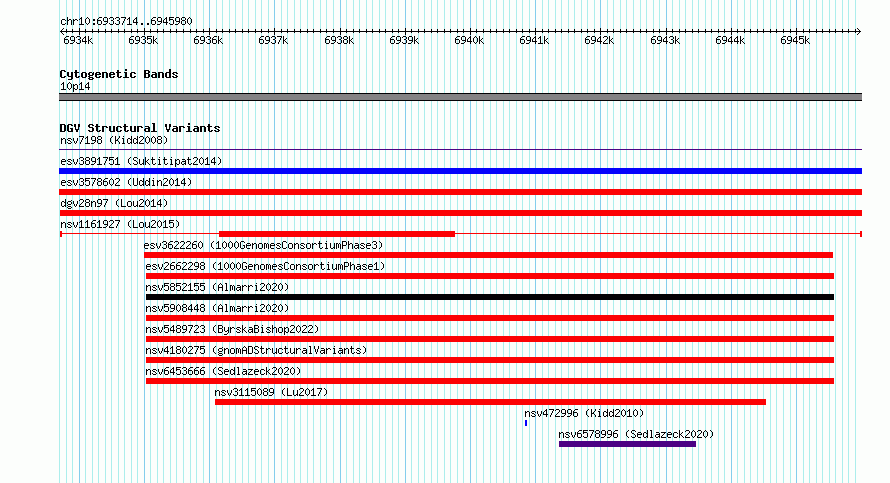890x483 pixels.
Task: Open esv2662298 (1000GenomesConsortiumPhase1) label
Action: [265, 266]
